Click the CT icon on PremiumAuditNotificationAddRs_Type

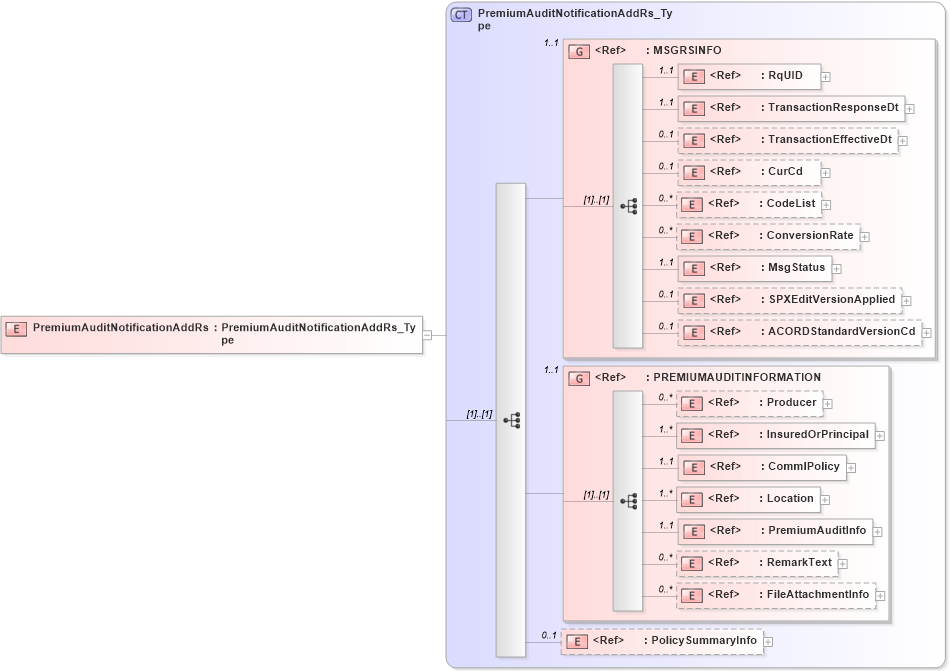coord(460,14)
